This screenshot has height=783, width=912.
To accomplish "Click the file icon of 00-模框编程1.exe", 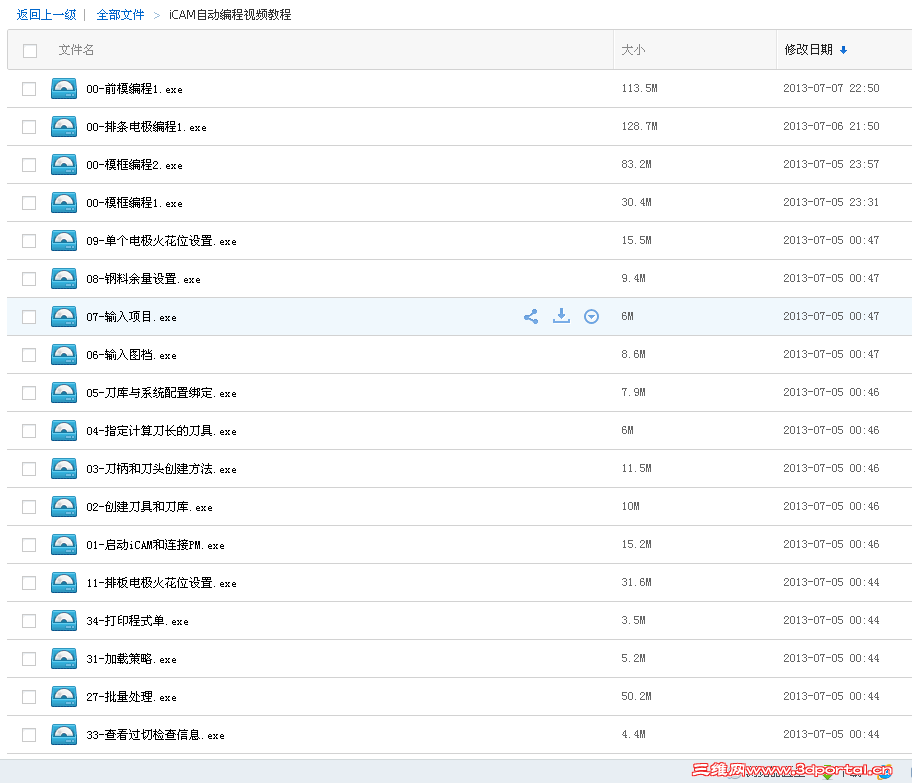I will [64, 203].
